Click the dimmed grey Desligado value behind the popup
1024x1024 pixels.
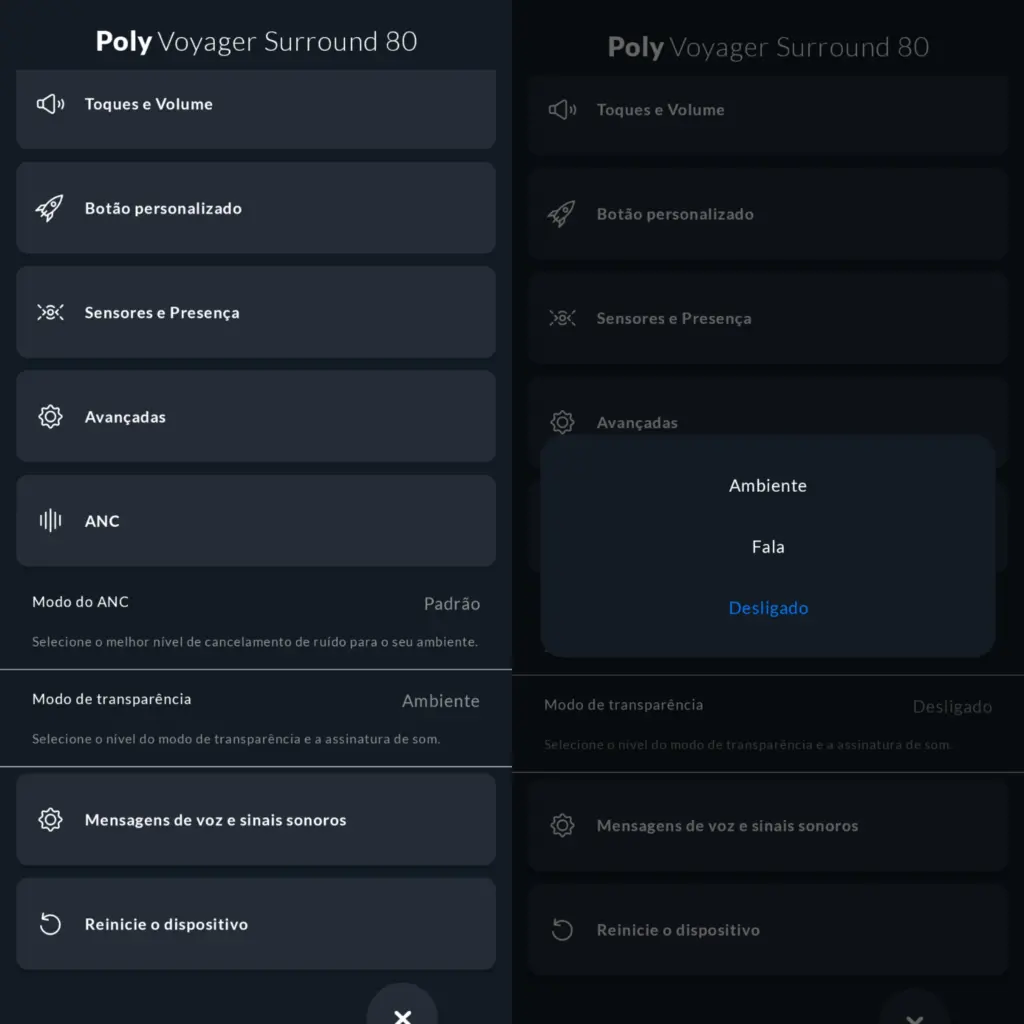[x=951, y=707]
